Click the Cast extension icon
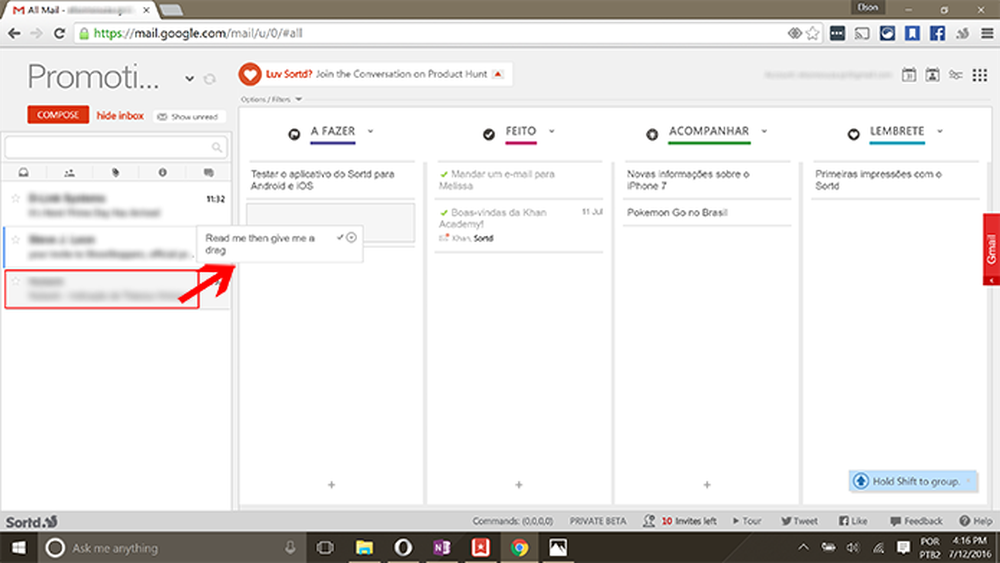The height and width of the screenshot is (563, 1000). click(862, 33)
